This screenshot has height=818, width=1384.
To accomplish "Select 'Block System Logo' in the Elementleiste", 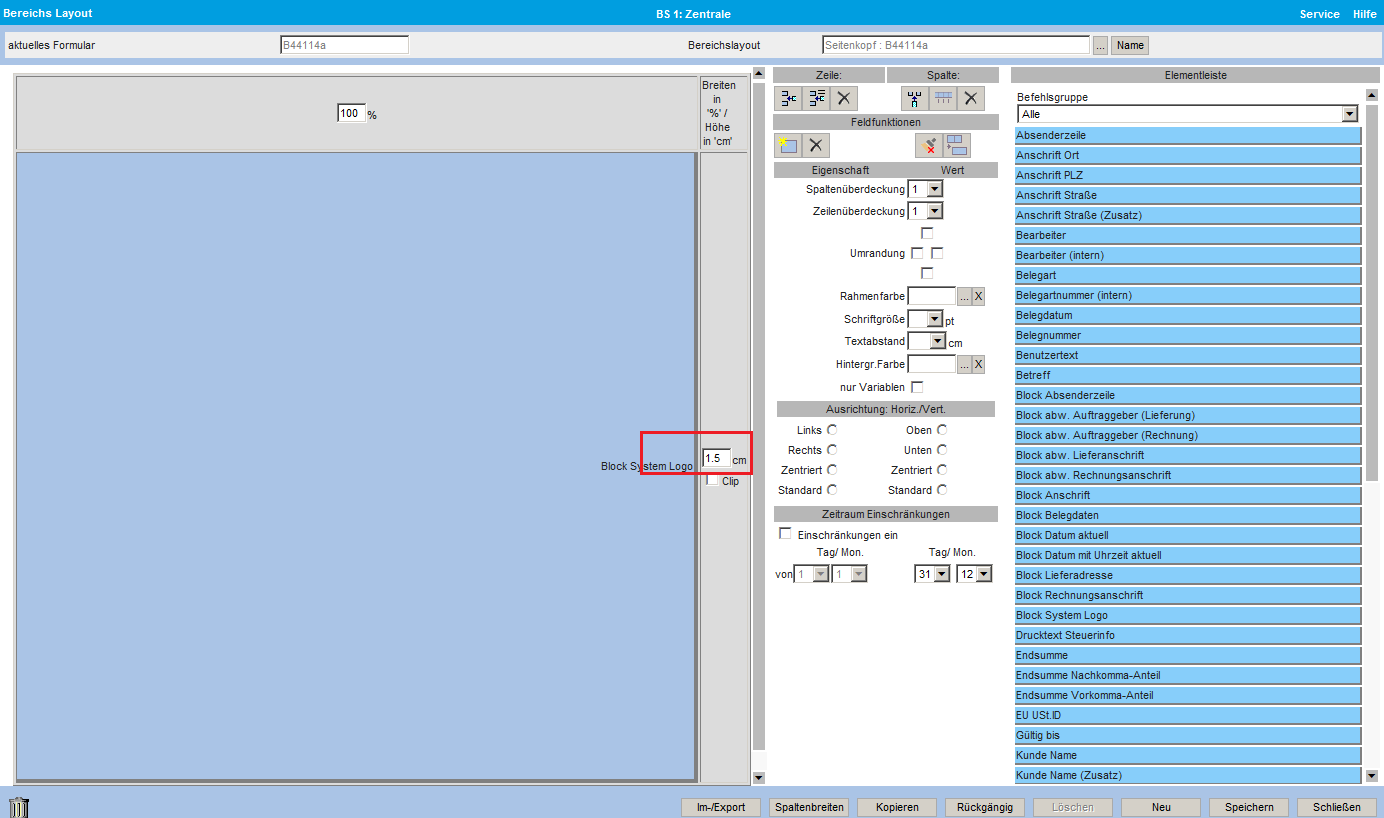I will (x=1187, y=615).
